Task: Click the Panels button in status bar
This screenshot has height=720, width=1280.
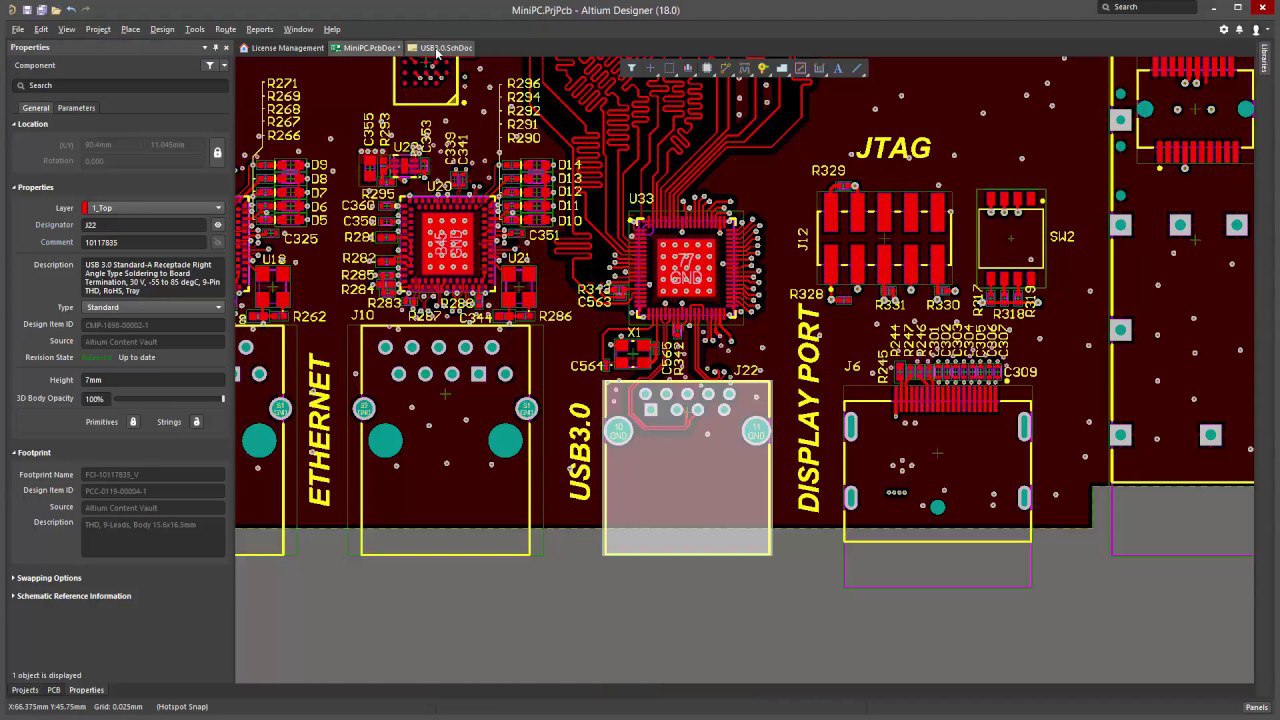Action: (x=1256, y=707)
